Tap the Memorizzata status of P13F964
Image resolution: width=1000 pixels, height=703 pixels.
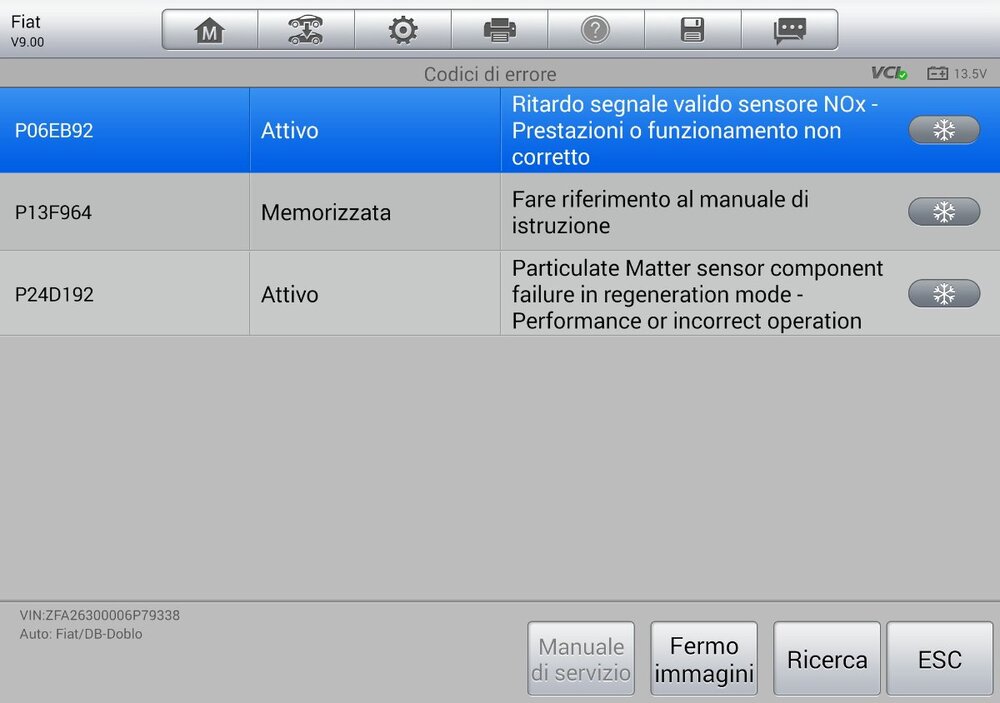click(326, 212)
